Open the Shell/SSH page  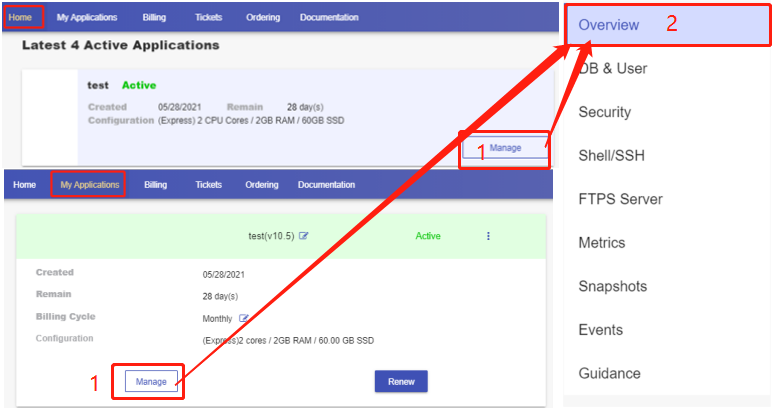(611, 156)
